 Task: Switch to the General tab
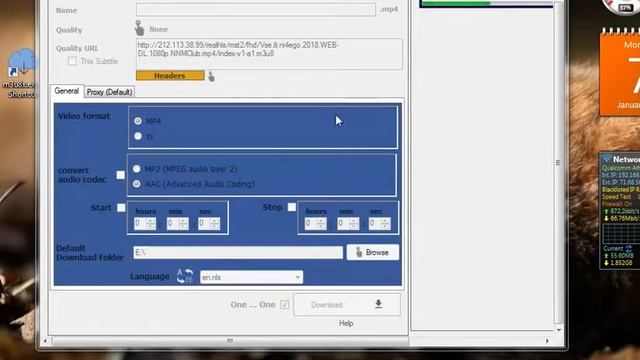coord(67,91)
